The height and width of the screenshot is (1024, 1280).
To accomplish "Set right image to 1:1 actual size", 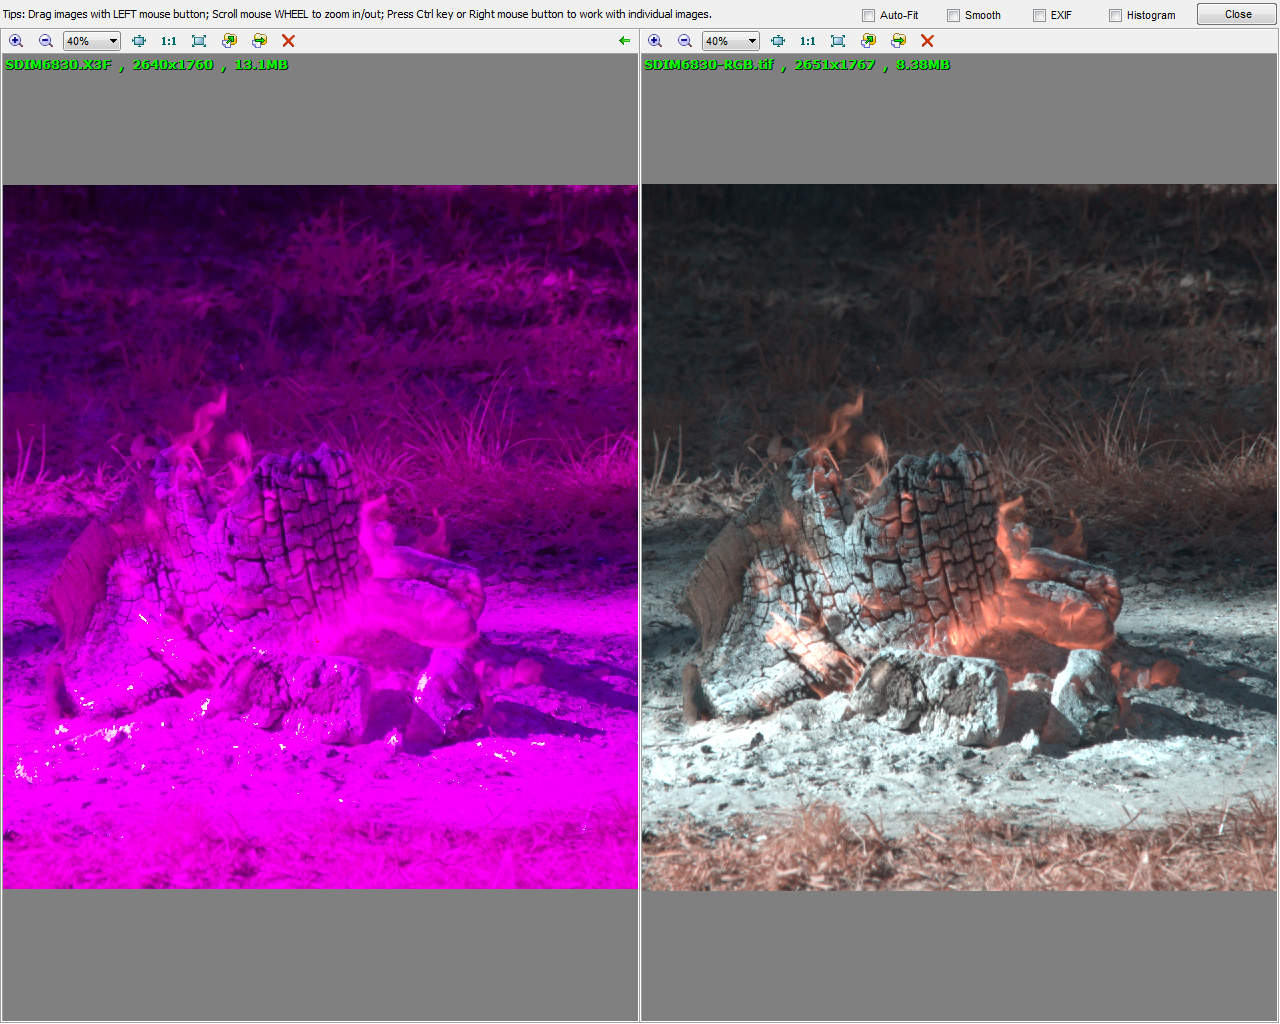I will coord(807,41).
